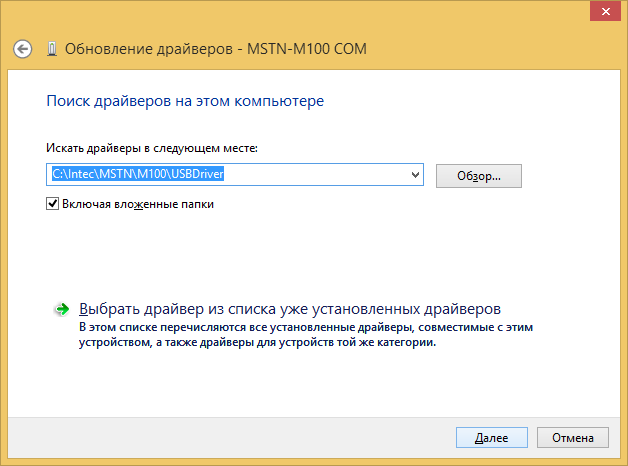Click the description text under Выбрать драйвер link
The width and height of the screenshot is (628, 466).
pyautogui.click(x=306, y=335)
